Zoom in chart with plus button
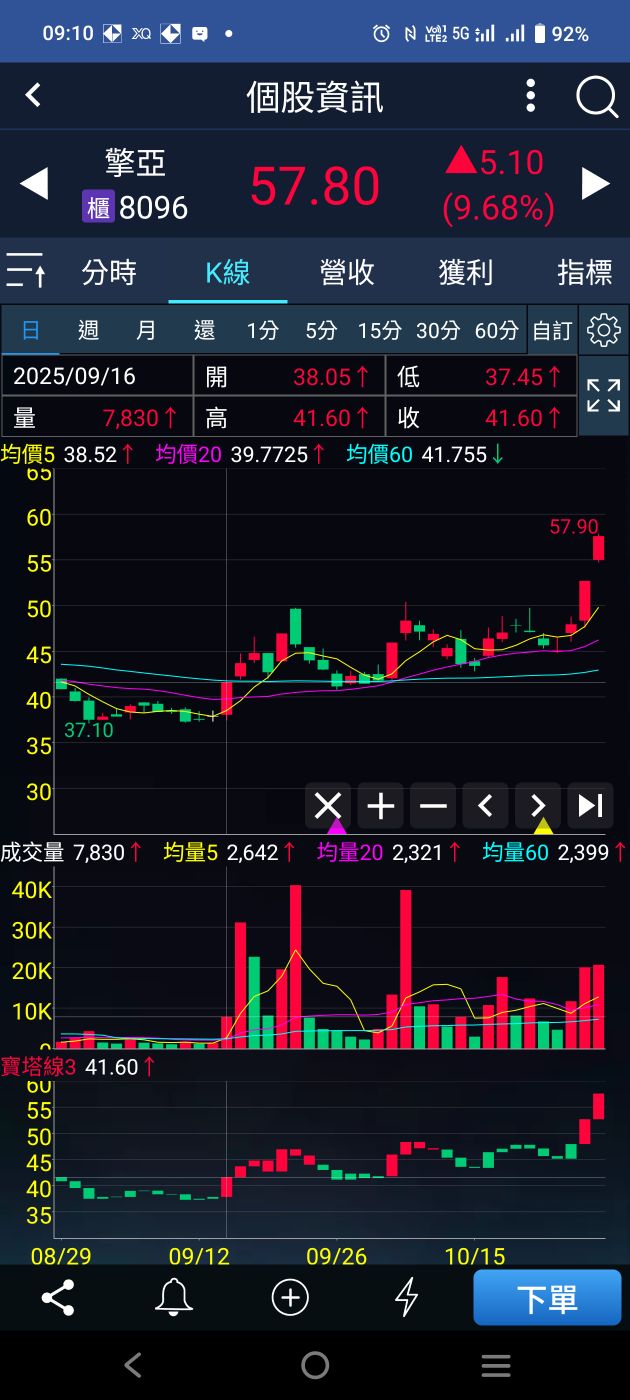The width and height of the screenshot is (630, 1400). [380, 806]
